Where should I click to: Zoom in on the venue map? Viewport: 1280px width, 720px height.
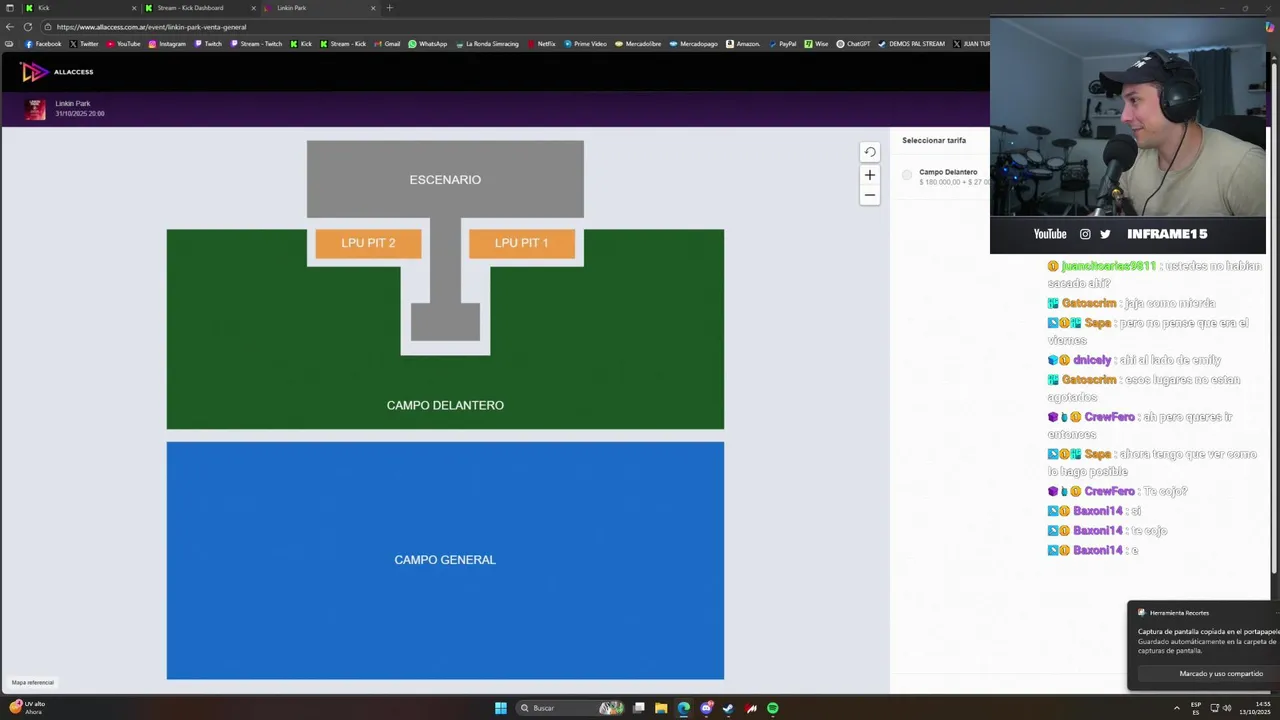click(x=869, y=175)
